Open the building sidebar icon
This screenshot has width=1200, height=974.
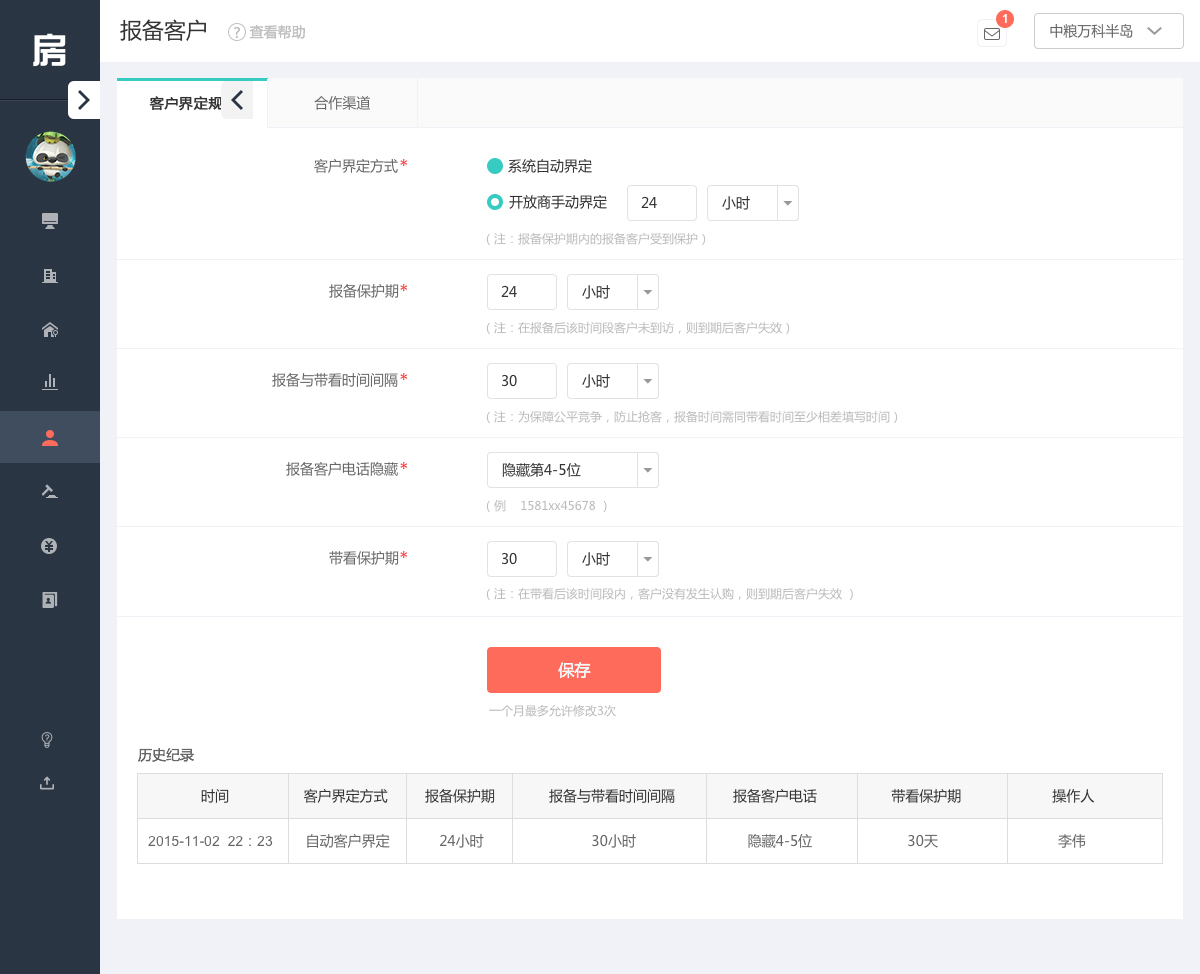pos(49,276)
